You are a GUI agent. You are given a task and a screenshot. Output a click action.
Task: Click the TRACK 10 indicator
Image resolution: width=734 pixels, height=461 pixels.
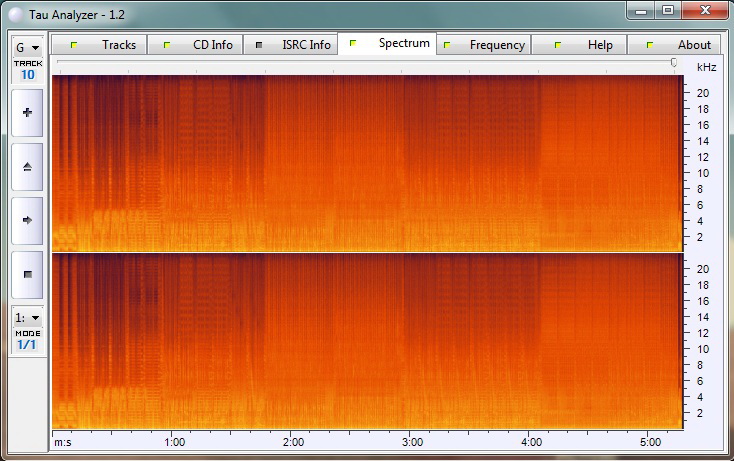(x=27, y=70)
